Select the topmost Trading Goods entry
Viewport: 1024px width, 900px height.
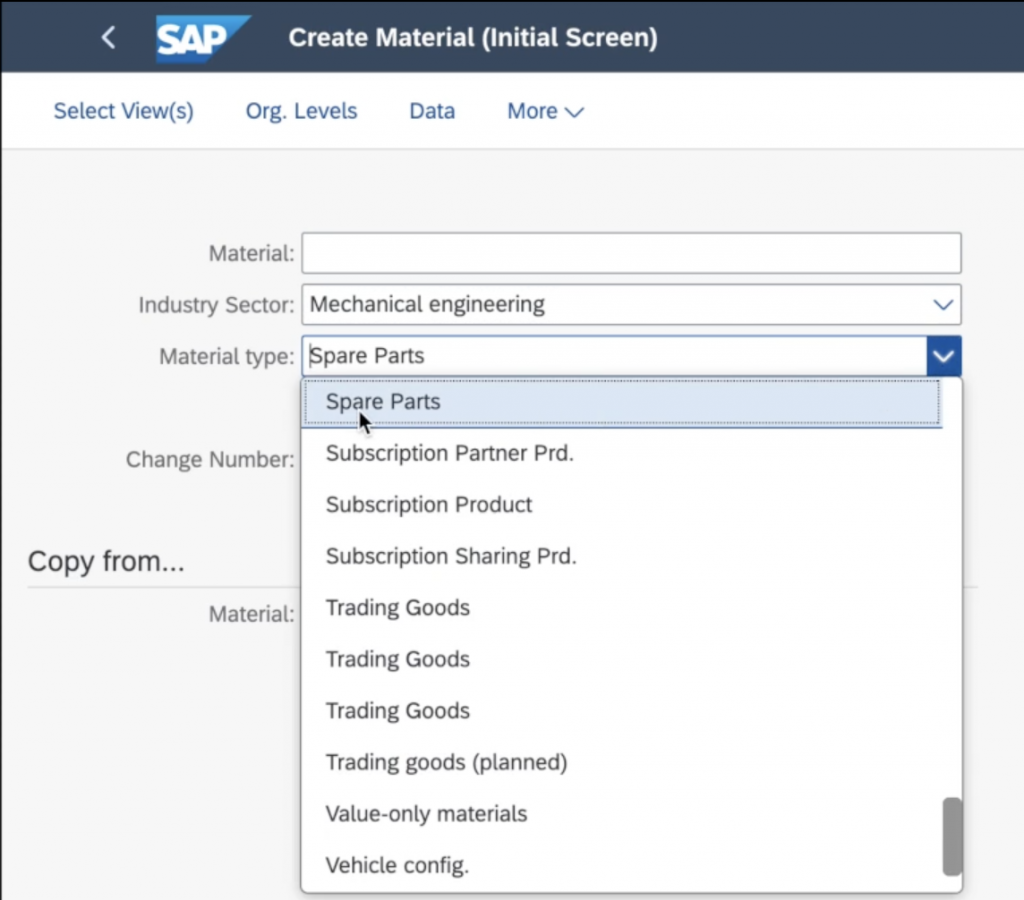point(397,608)
